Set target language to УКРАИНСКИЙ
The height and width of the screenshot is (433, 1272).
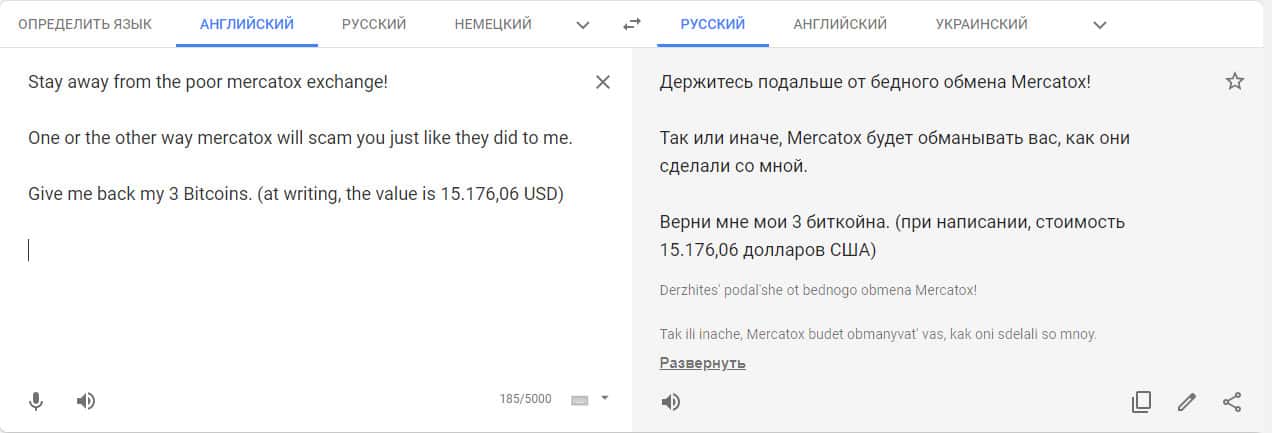click(981, 24)
